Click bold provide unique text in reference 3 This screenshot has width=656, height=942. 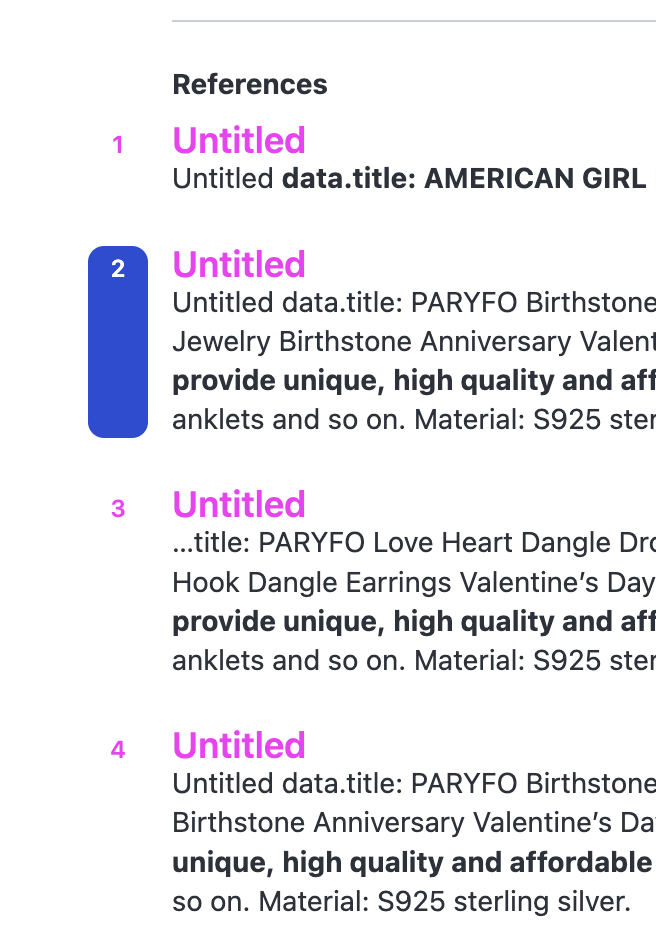pos(414,622)
